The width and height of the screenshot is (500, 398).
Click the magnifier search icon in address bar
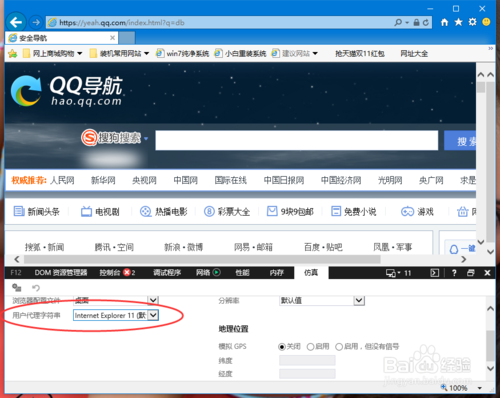coord(398,22)
